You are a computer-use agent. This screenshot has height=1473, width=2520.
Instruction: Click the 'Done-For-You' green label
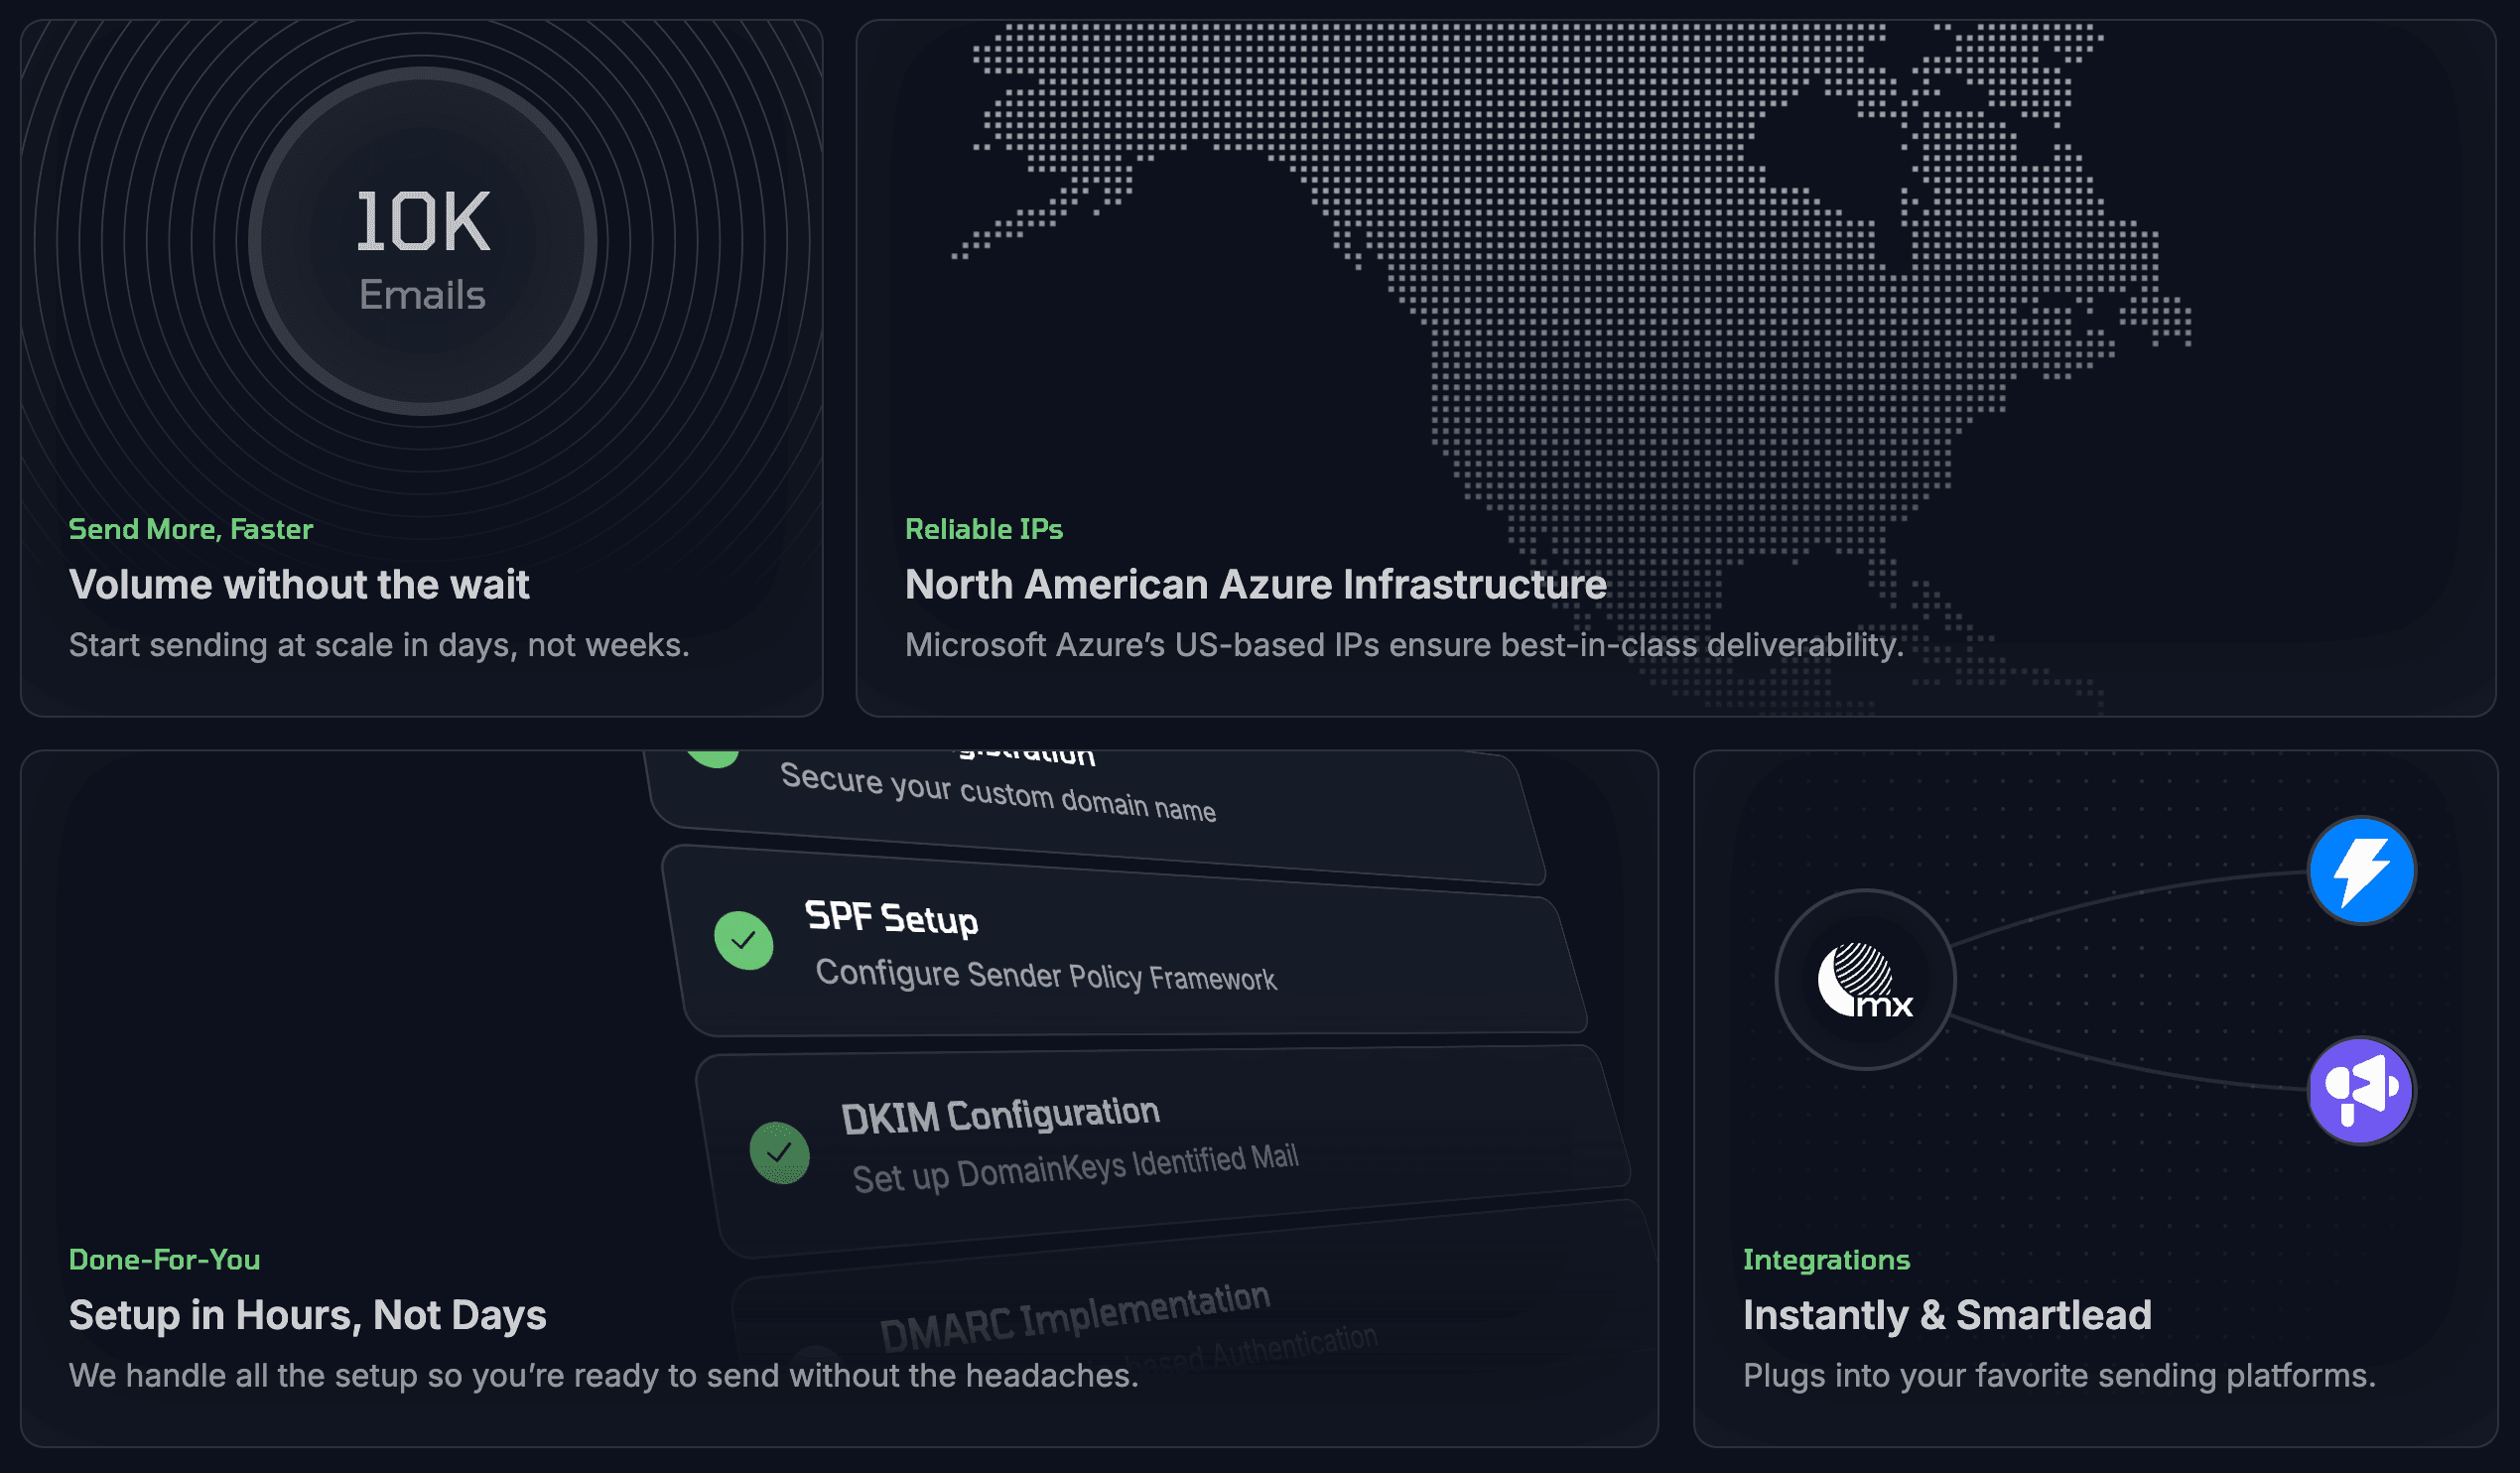pos(164,1260)
